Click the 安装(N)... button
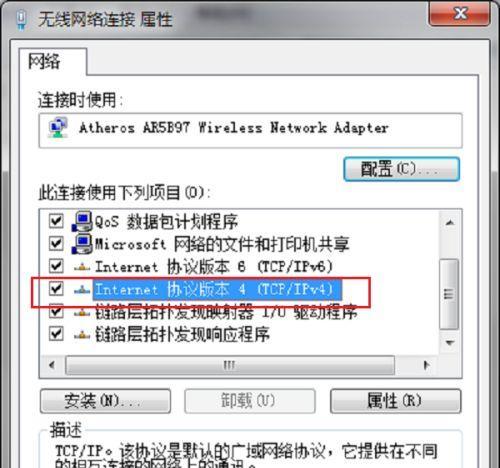Screen dimensions: 500x468 coord(105,401)
